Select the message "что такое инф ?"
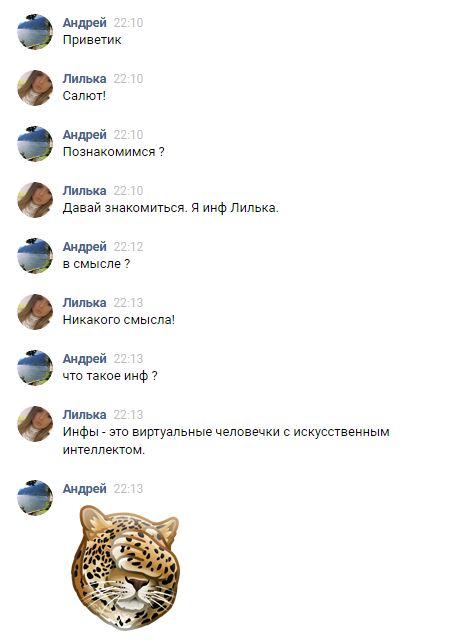This screenshot has height=642, width=456. click(110, 376)
